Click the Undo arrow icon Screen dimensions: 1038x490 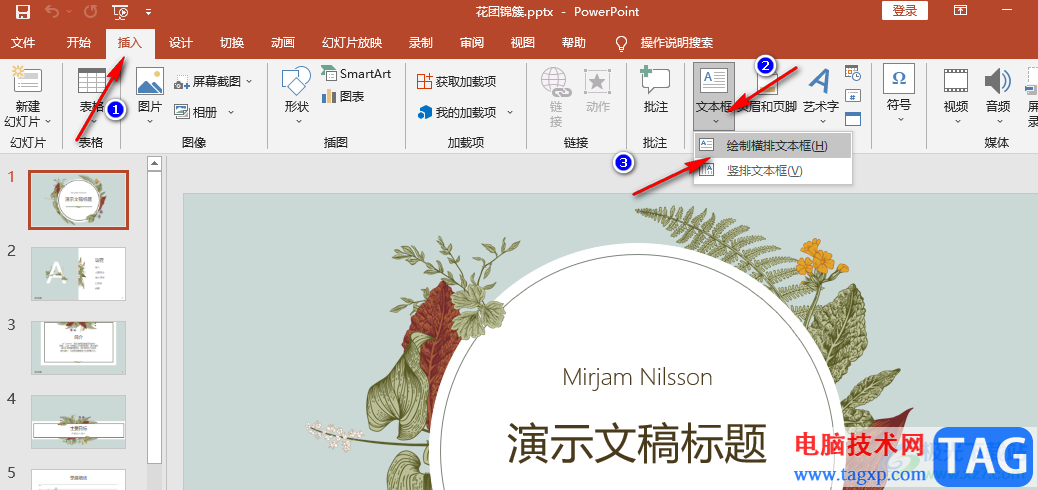pyautogui.click(x=52, y=11)
